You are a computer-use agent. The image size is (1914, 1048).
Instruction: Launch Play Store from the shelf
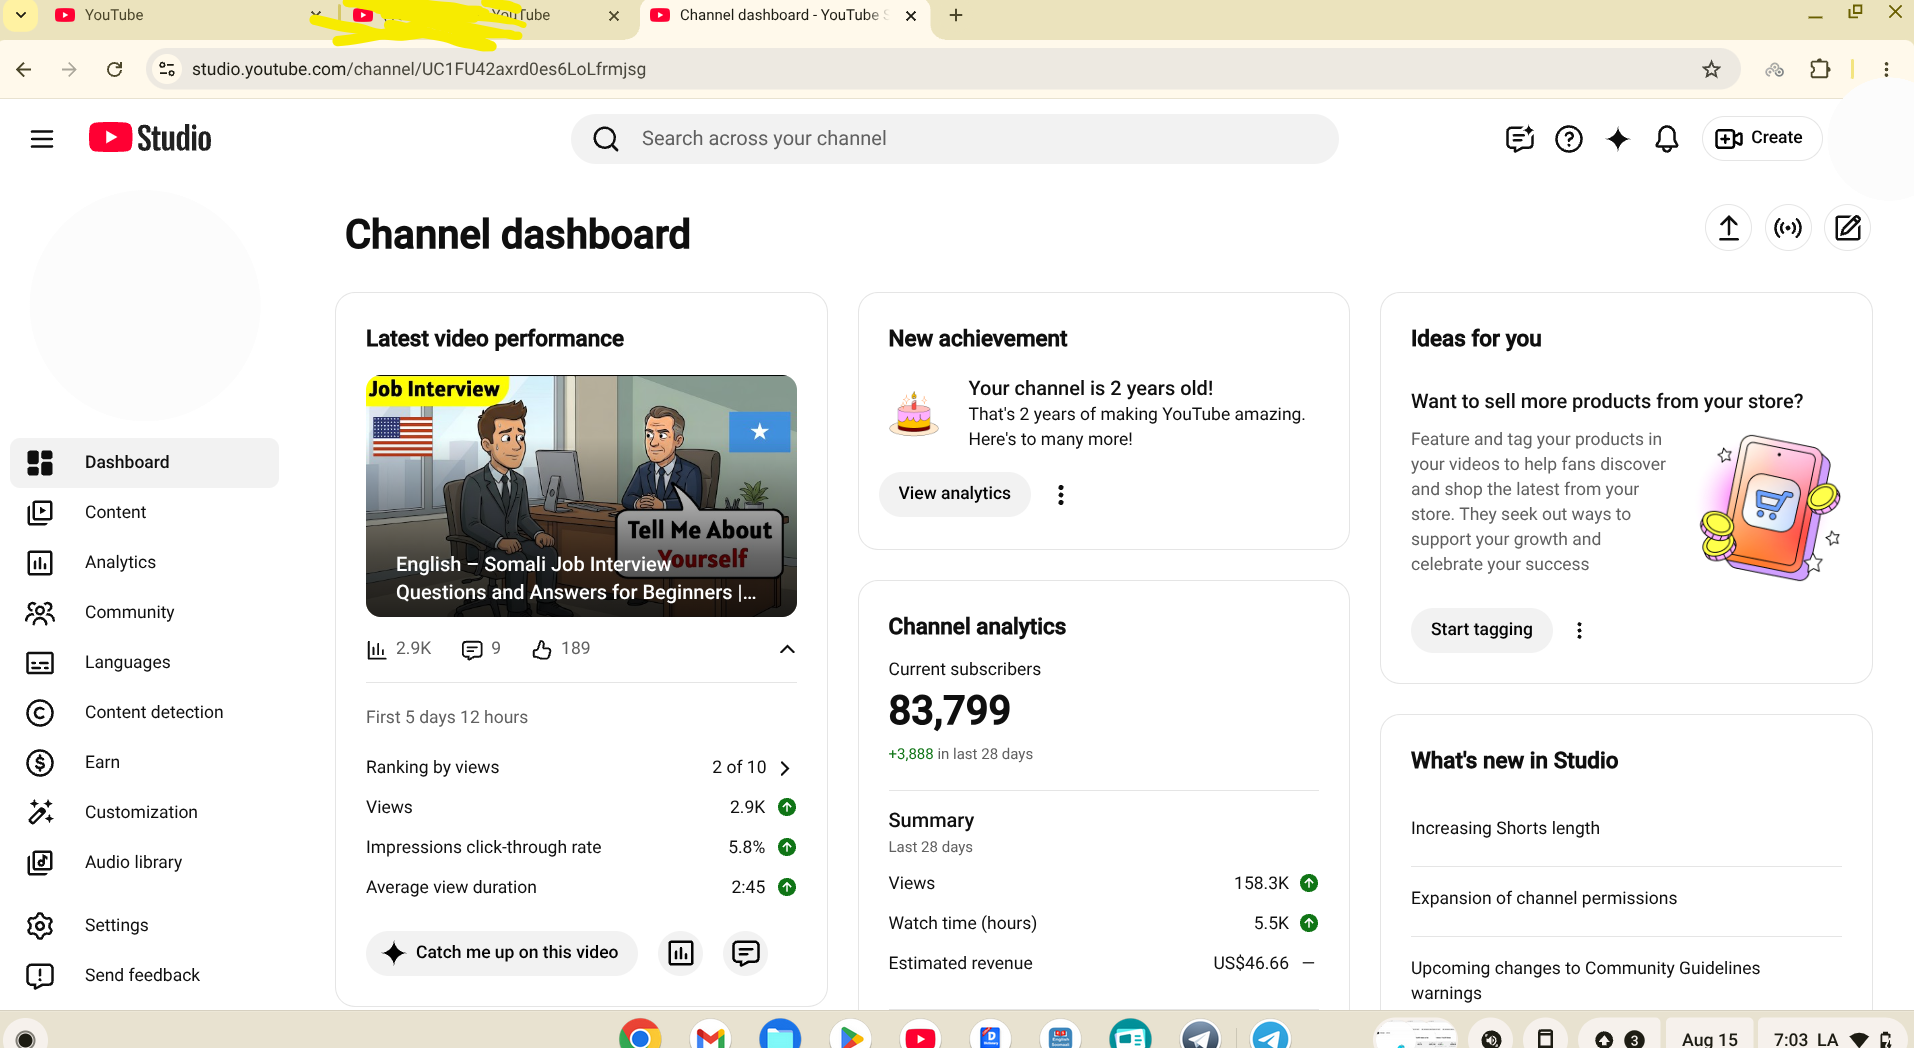pos(850,1037)
